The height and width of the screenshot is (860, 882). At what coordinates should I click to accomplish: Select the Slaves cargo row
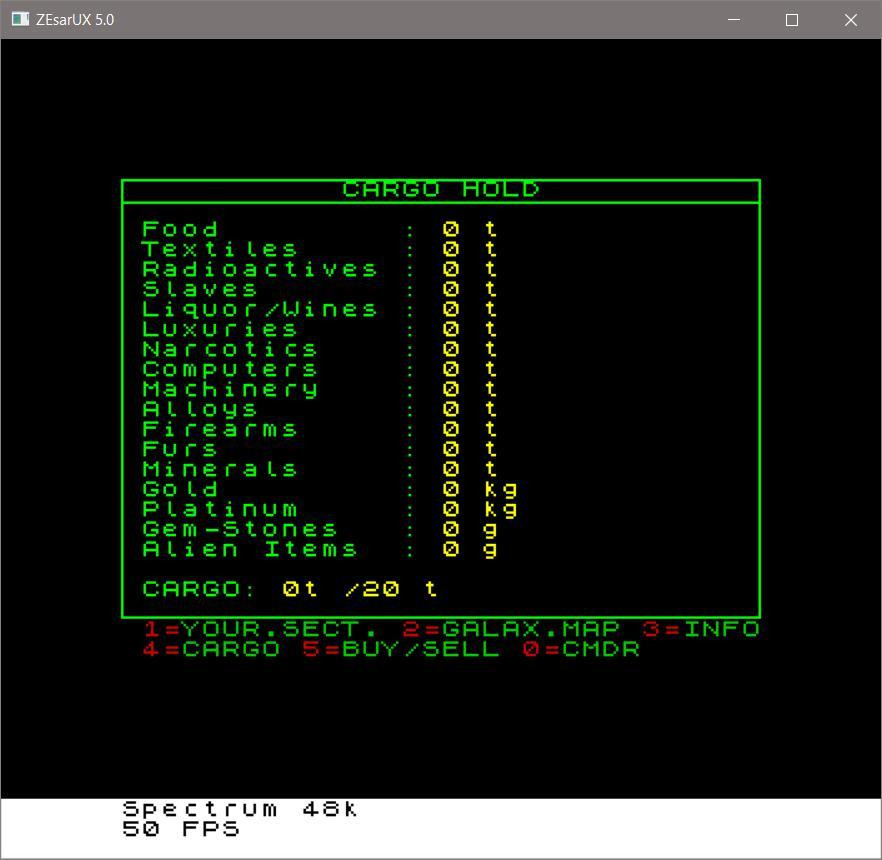tap(320, 289)
